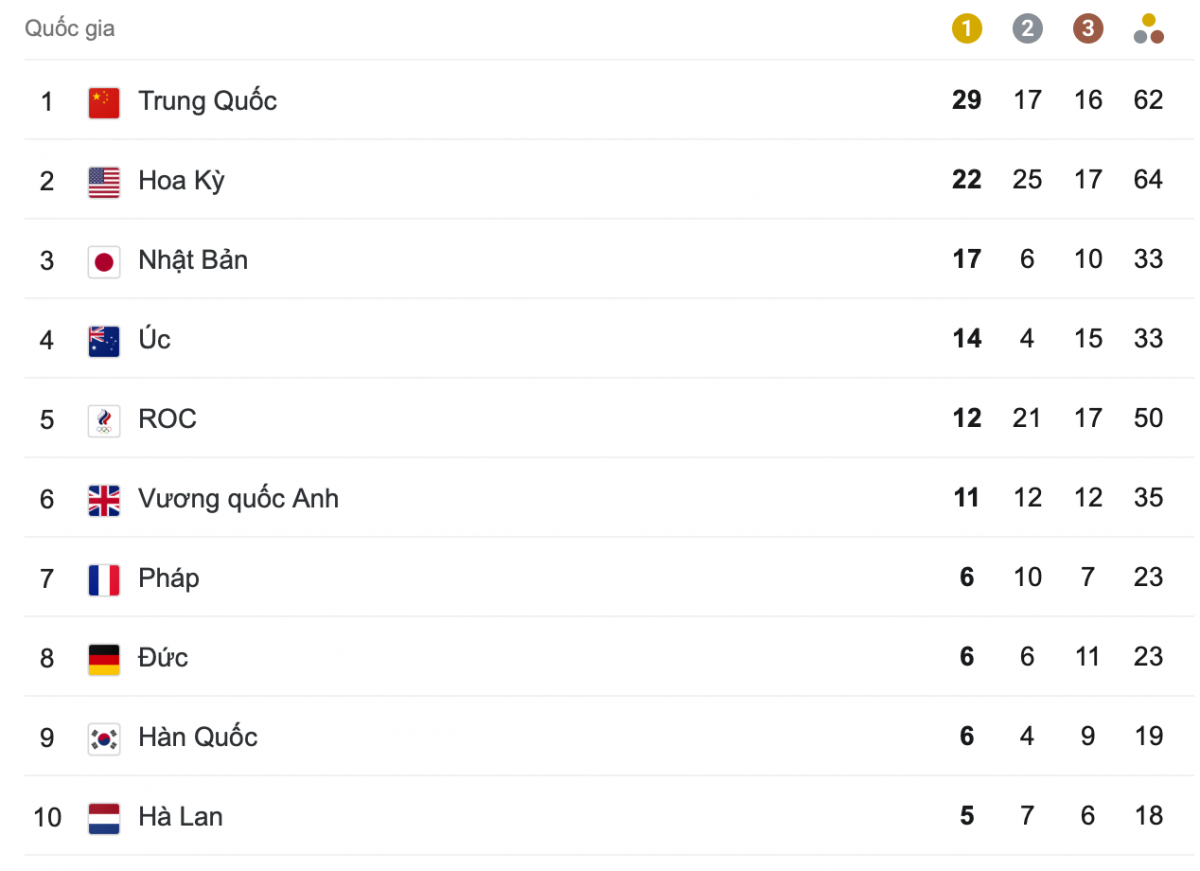Screen dimensions: 1200x871
Task: Click Hoa Kỳ's total of 64 medals
Action: point(1149,180)
